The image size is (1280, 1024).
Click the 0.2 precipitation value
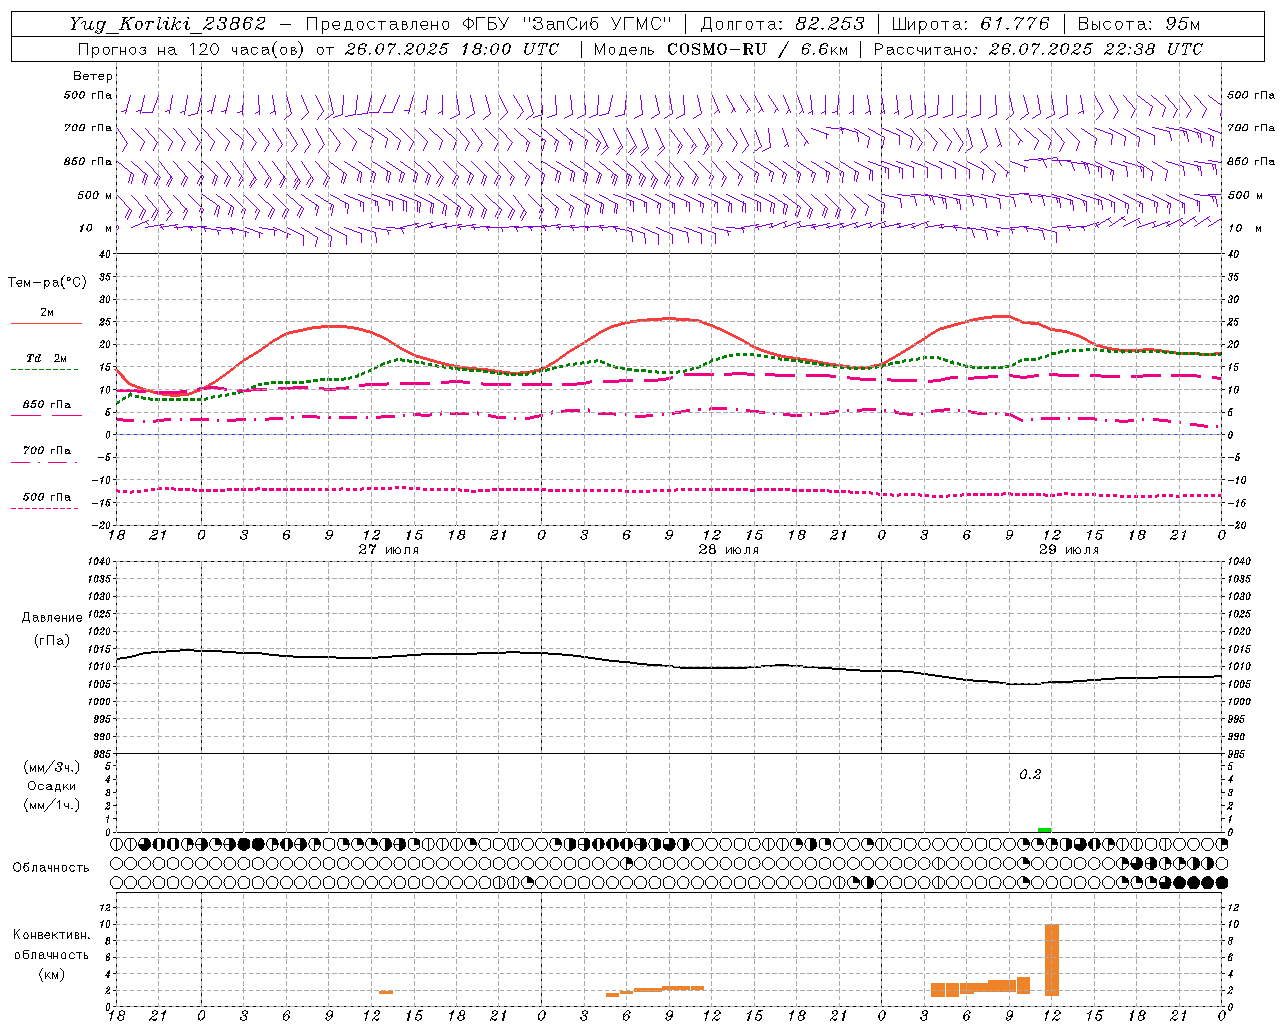click(x=1030, y=775)
